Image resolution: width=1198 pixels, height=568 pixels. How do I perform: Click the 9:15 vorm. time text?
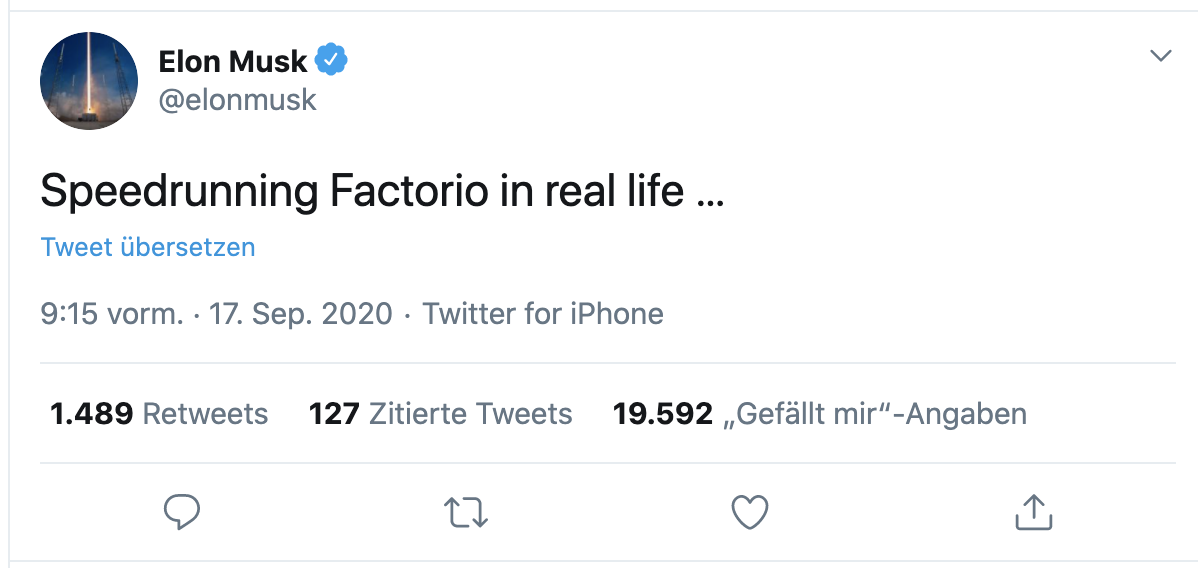click(x=111, y=314)
